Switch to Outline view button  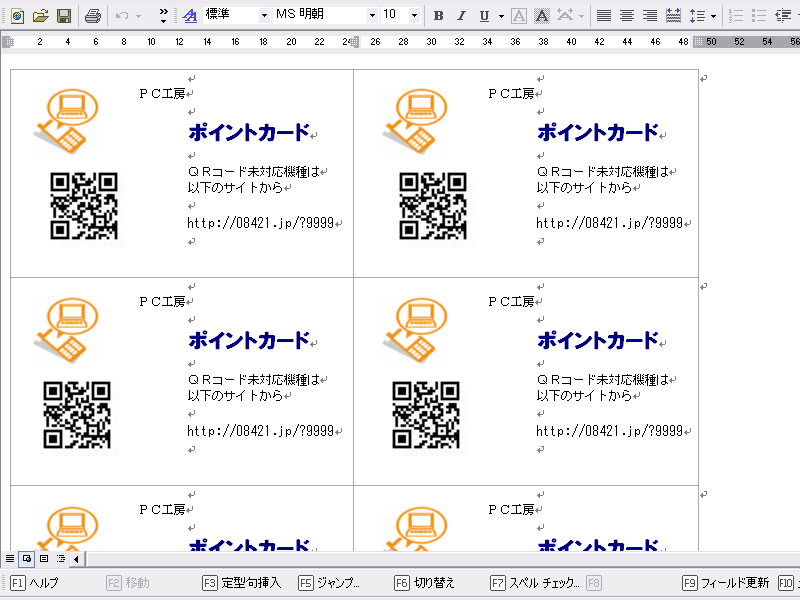click(x=61, y=559)
